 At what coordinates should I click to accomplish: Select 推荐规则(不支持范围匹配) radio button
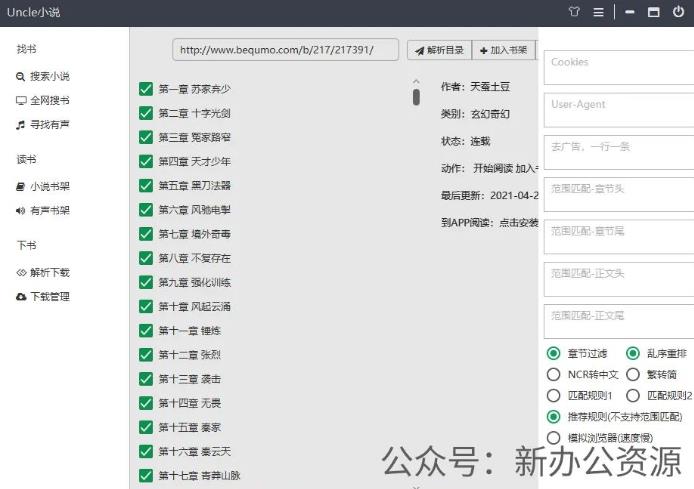553,416
